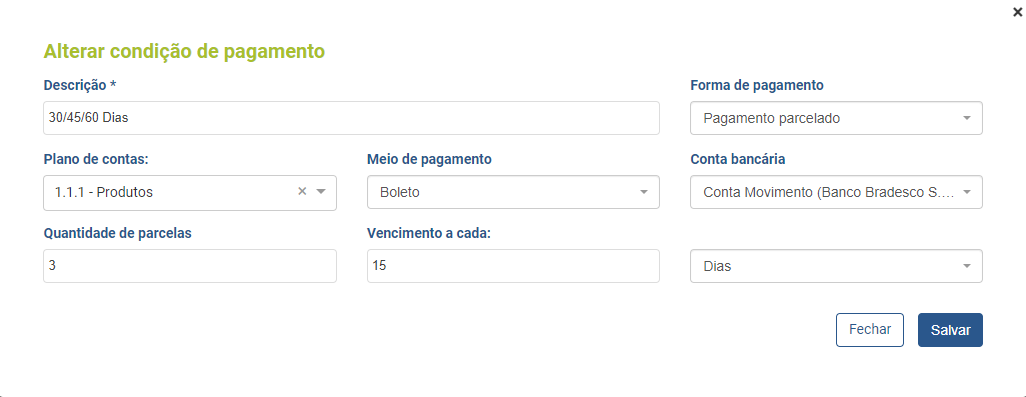
Task: Click Conta bancária dropdown arrow
Action: 966,192
